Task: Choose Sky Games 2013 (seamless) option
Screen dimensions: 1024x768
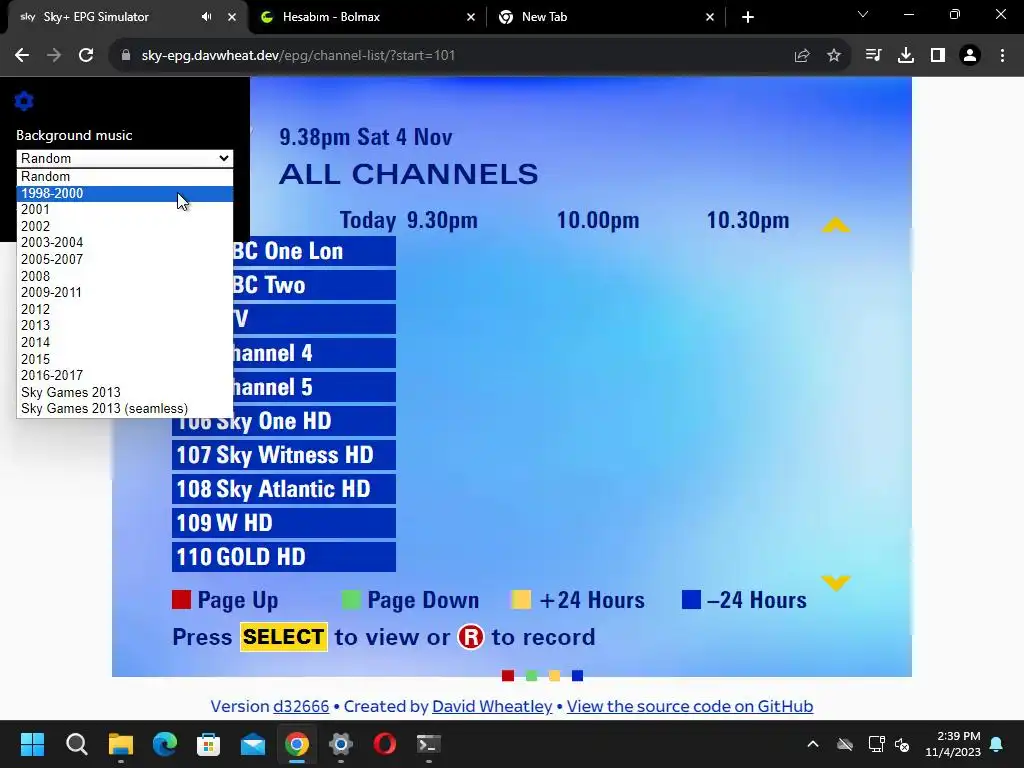Action: pos(124,409)
